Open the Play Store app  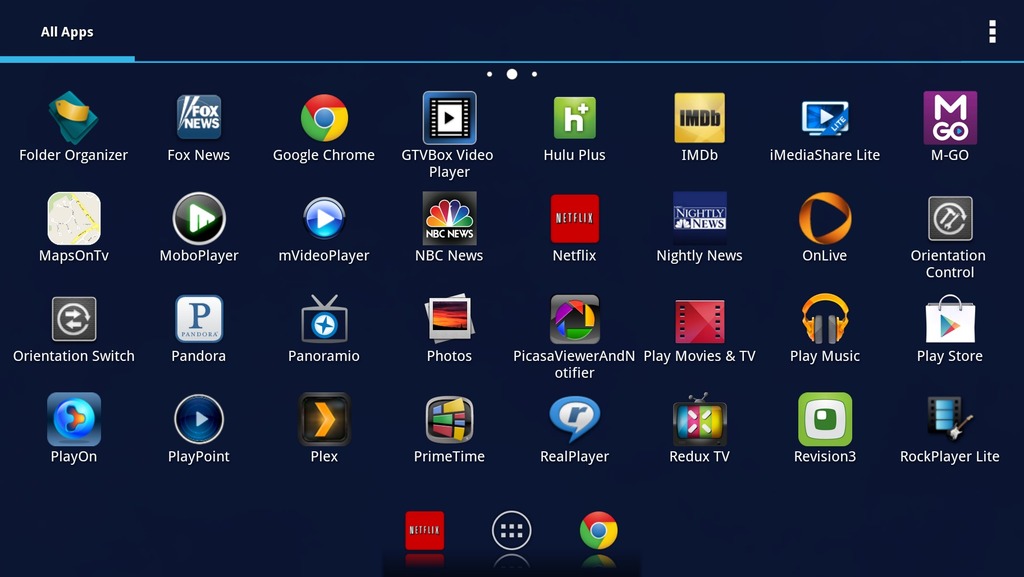[x=949, y=320]
